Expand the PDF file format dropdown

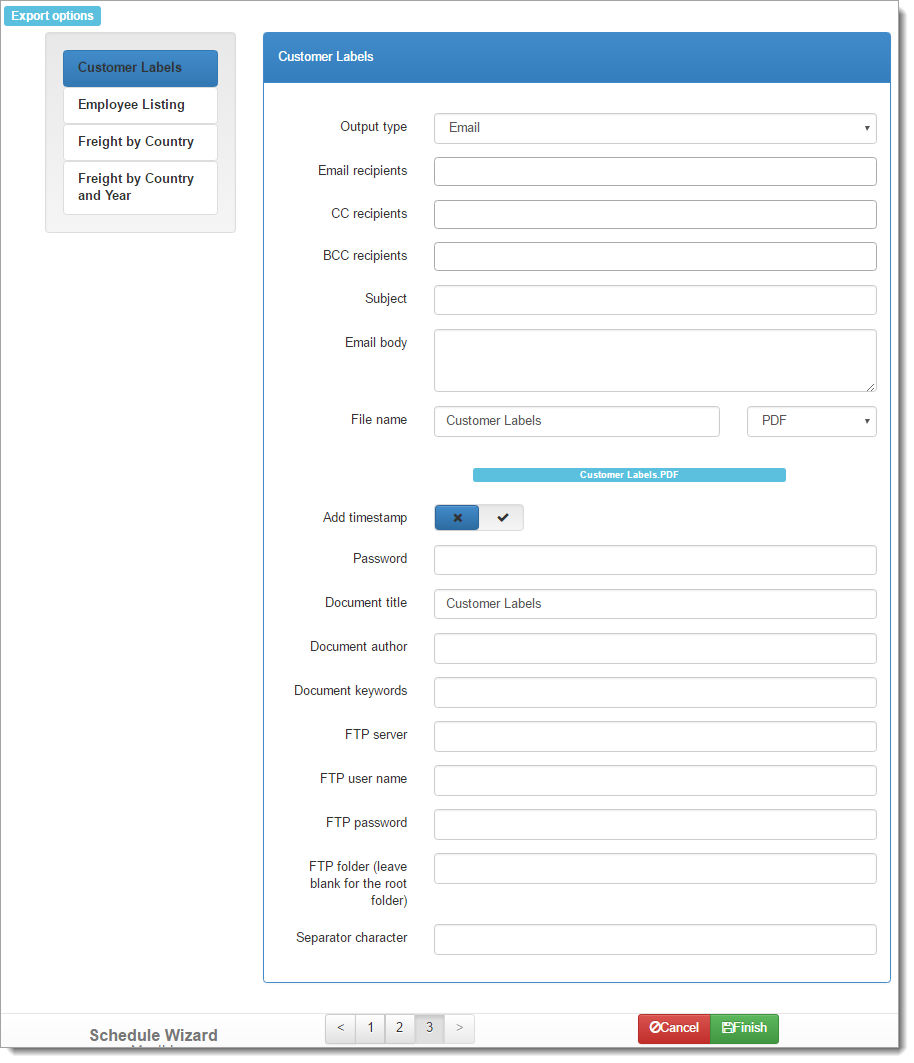click(811, 421)
